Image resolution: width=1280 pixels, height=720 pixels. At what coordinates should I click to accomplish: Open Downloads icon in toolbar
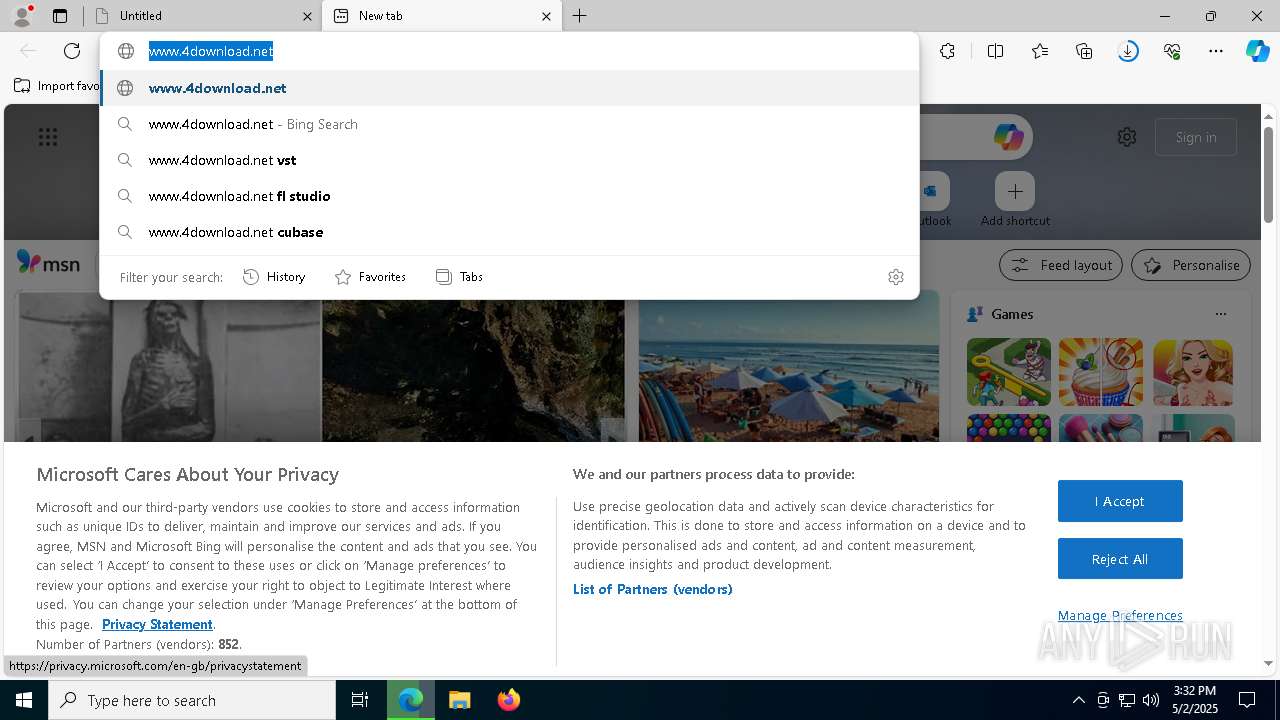(x=1128, y=51)
